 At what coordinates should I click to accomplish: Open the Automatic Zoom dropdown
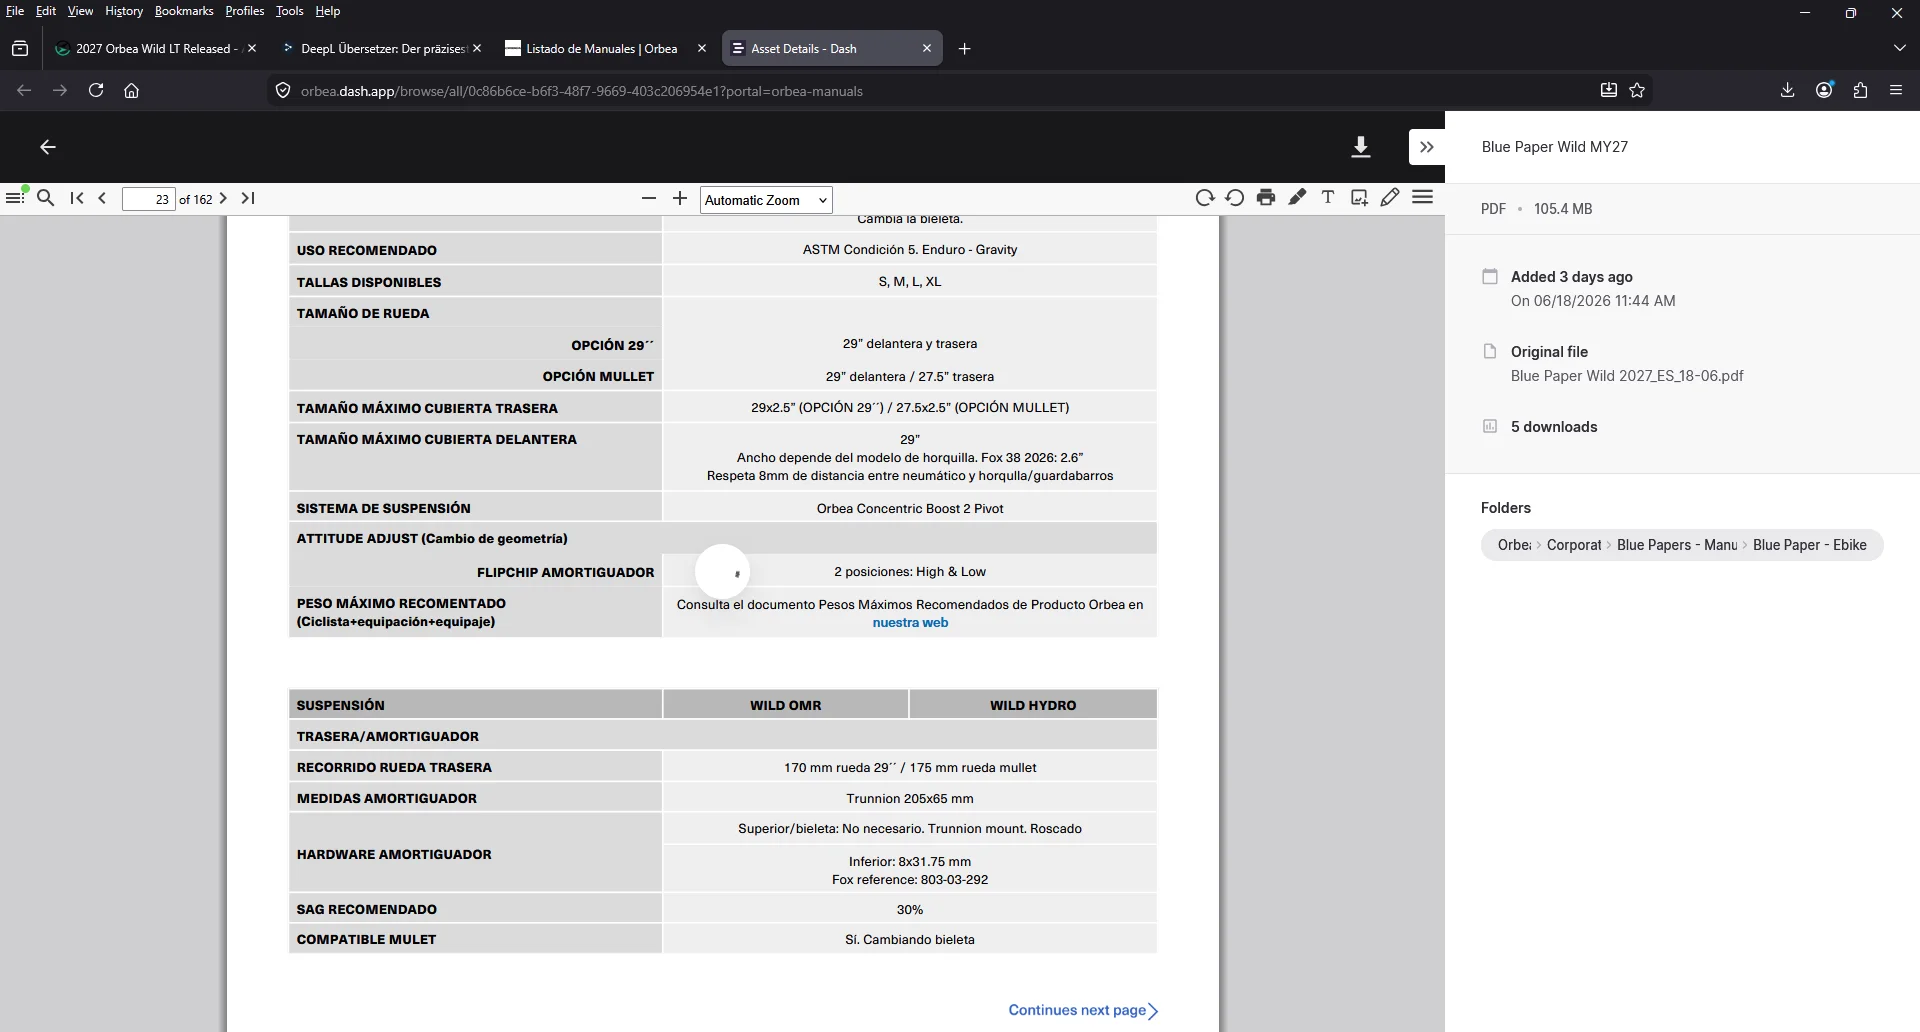coord(766,200)
